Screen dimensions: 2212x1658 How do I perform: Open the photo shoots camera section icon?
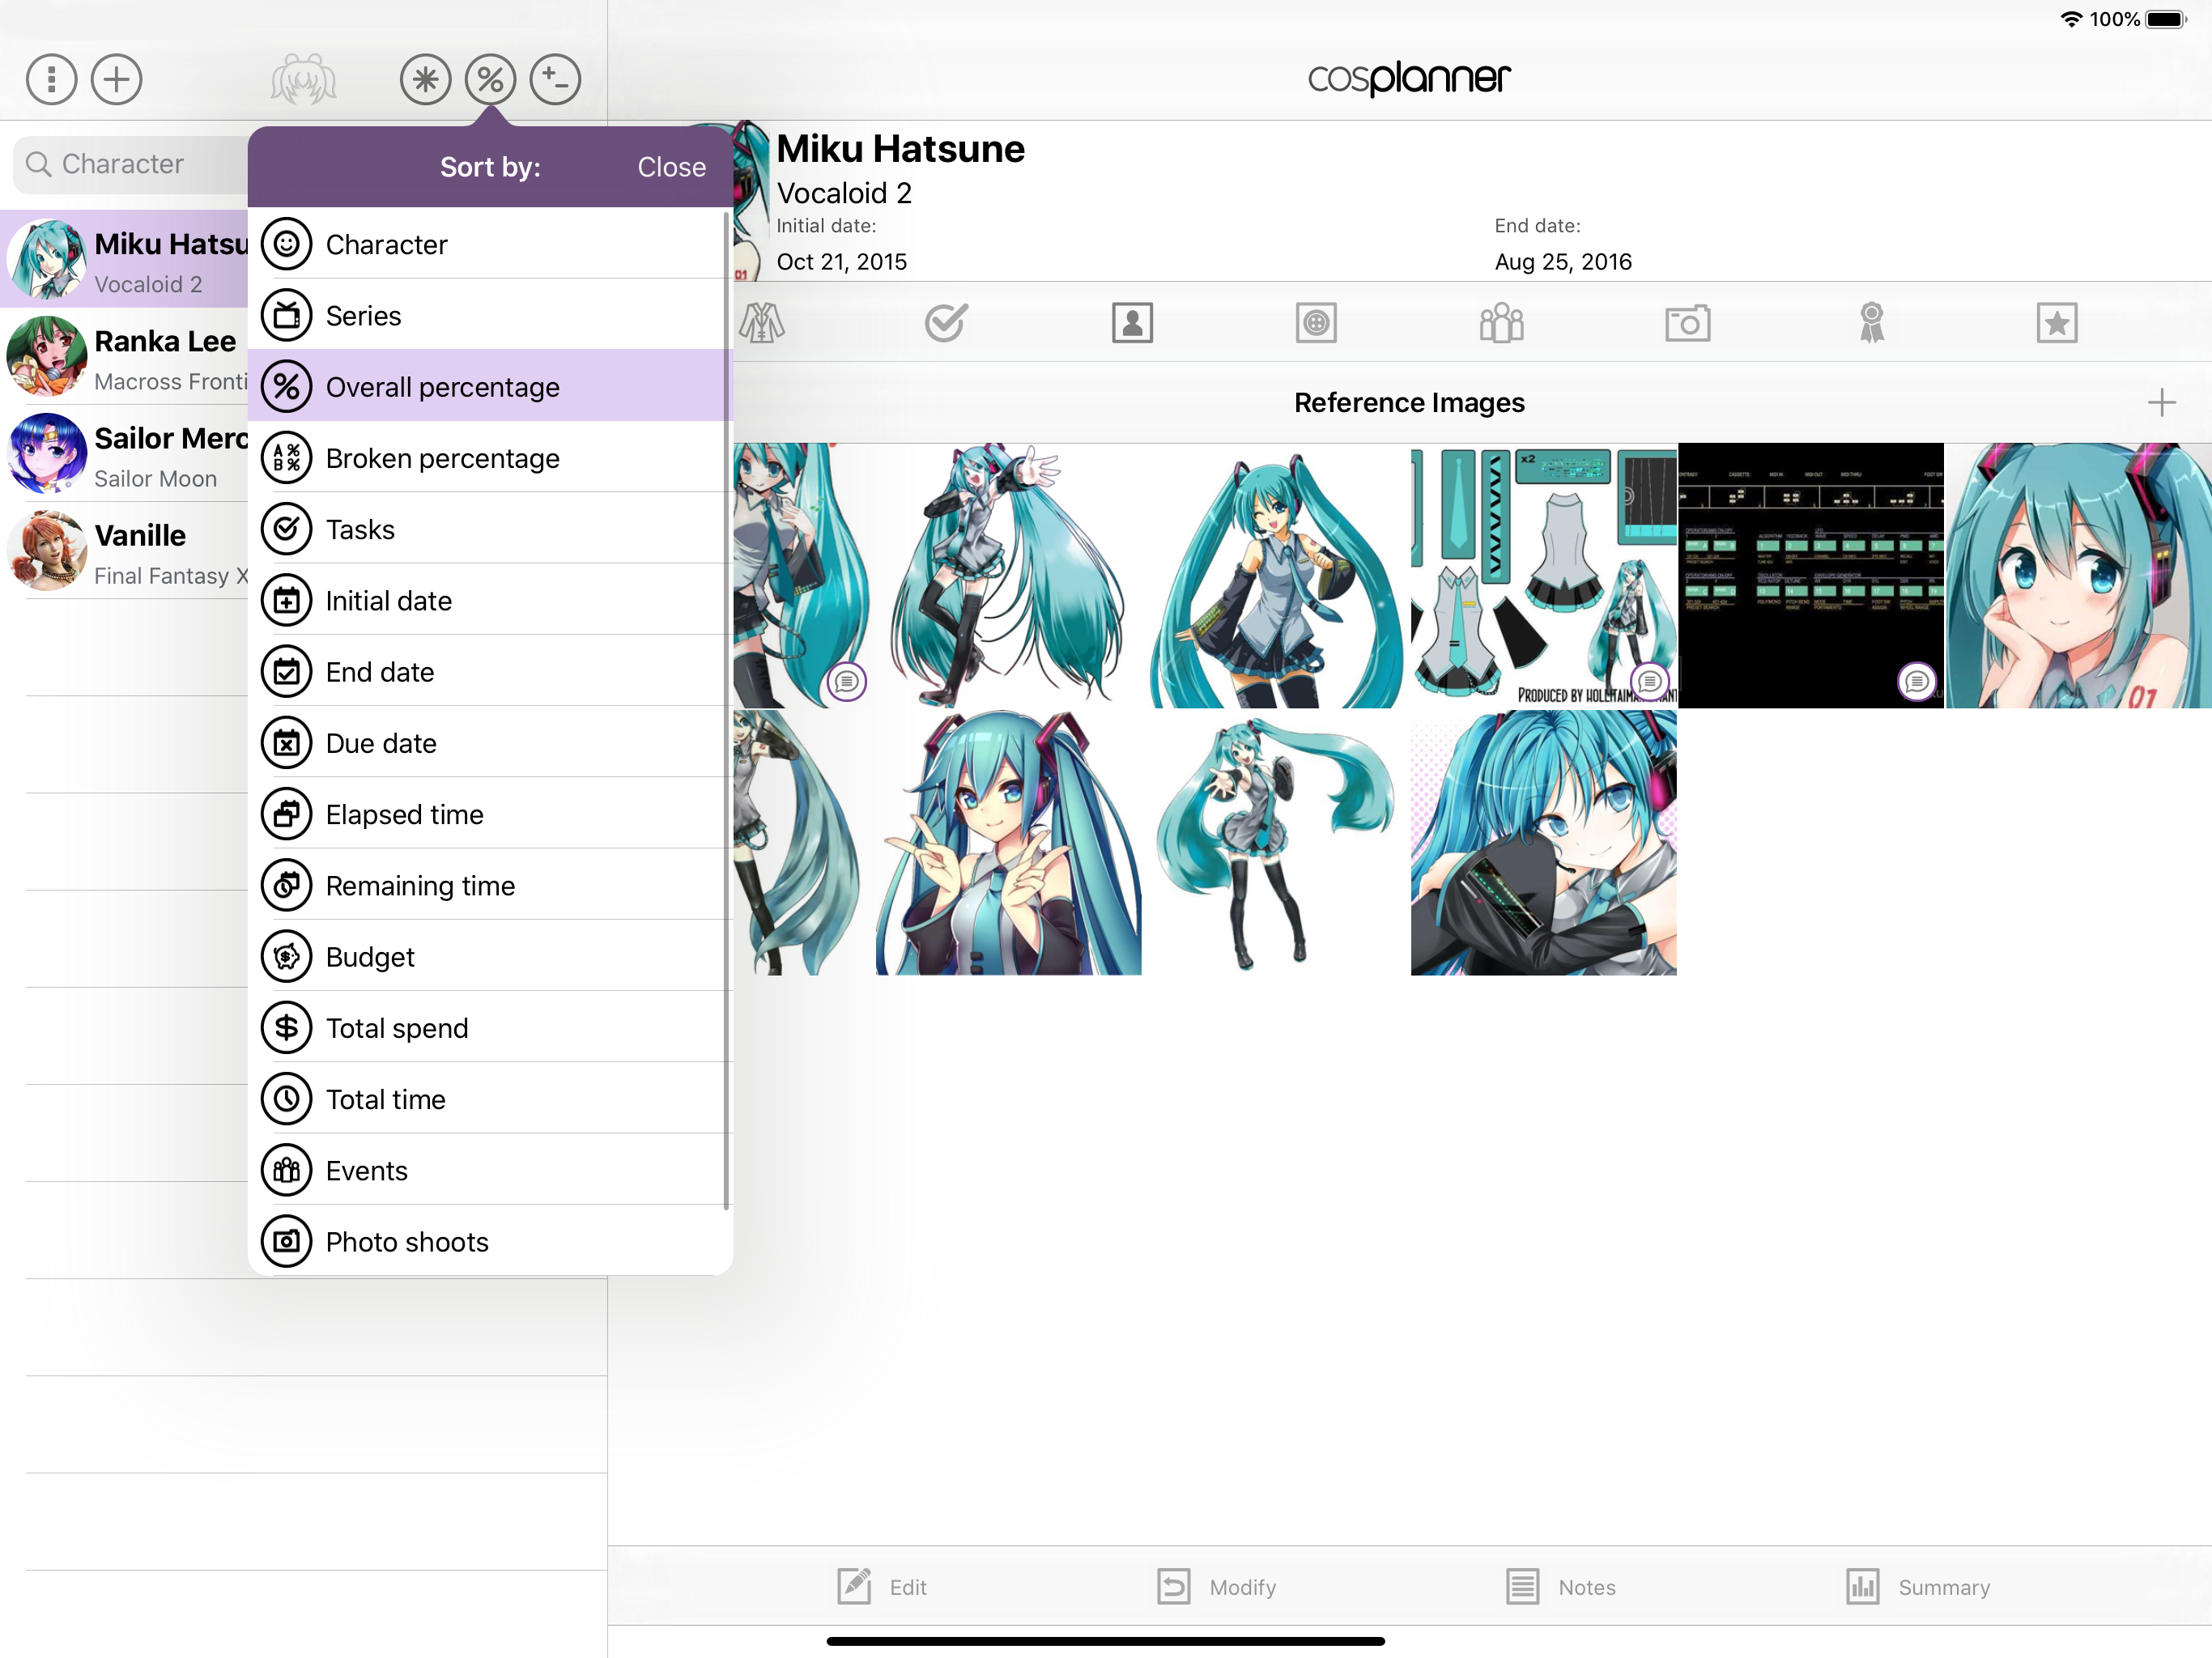pyautogui.click(x=1687, y=322)
